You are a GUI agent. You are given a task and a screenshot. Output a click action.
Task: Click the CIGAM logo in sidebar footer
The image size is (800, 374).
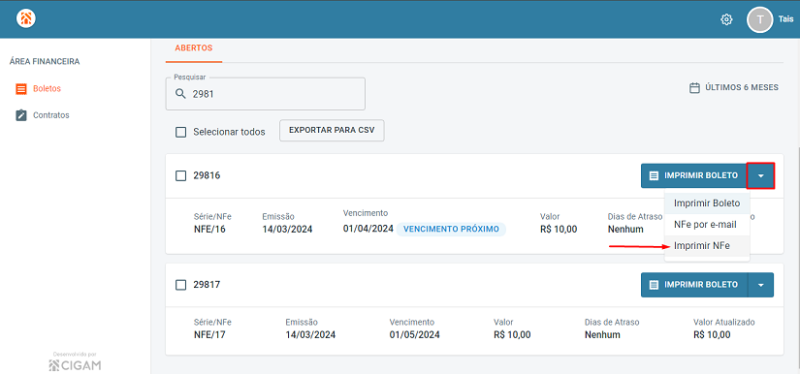[x=74, y=365]
